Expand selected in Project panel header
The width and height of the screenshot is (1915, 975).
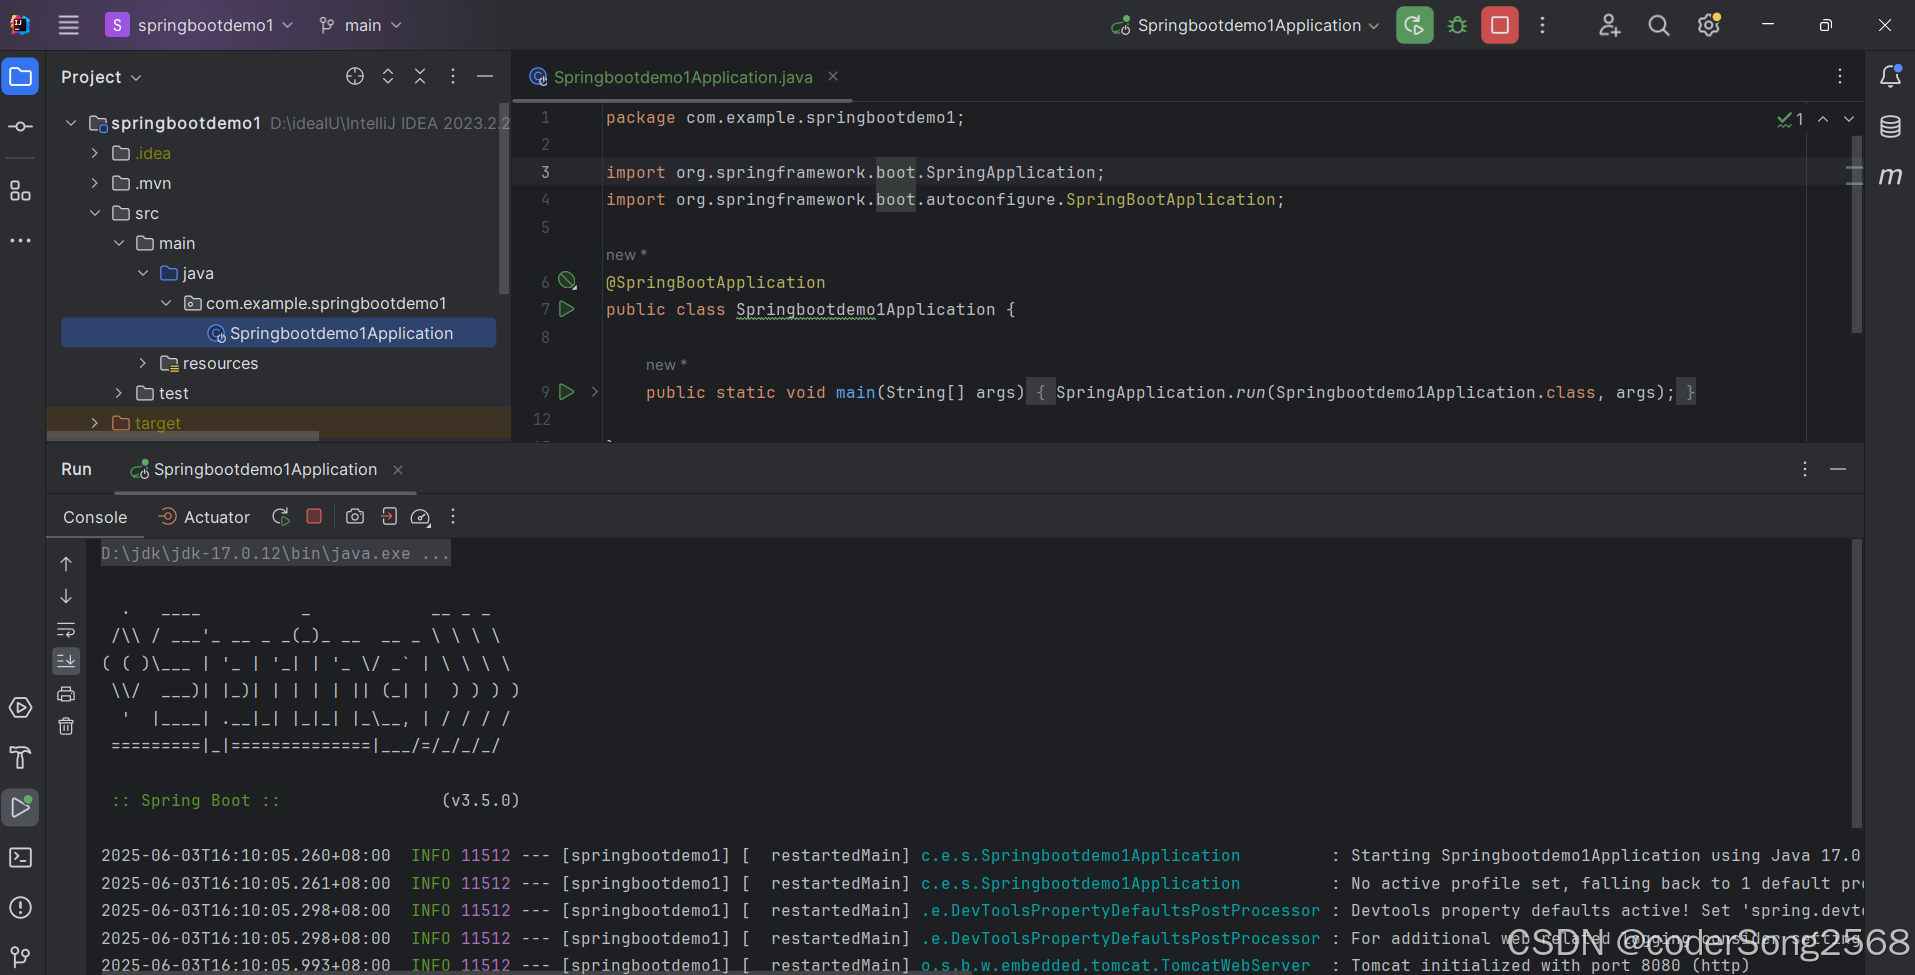[388, 76]
